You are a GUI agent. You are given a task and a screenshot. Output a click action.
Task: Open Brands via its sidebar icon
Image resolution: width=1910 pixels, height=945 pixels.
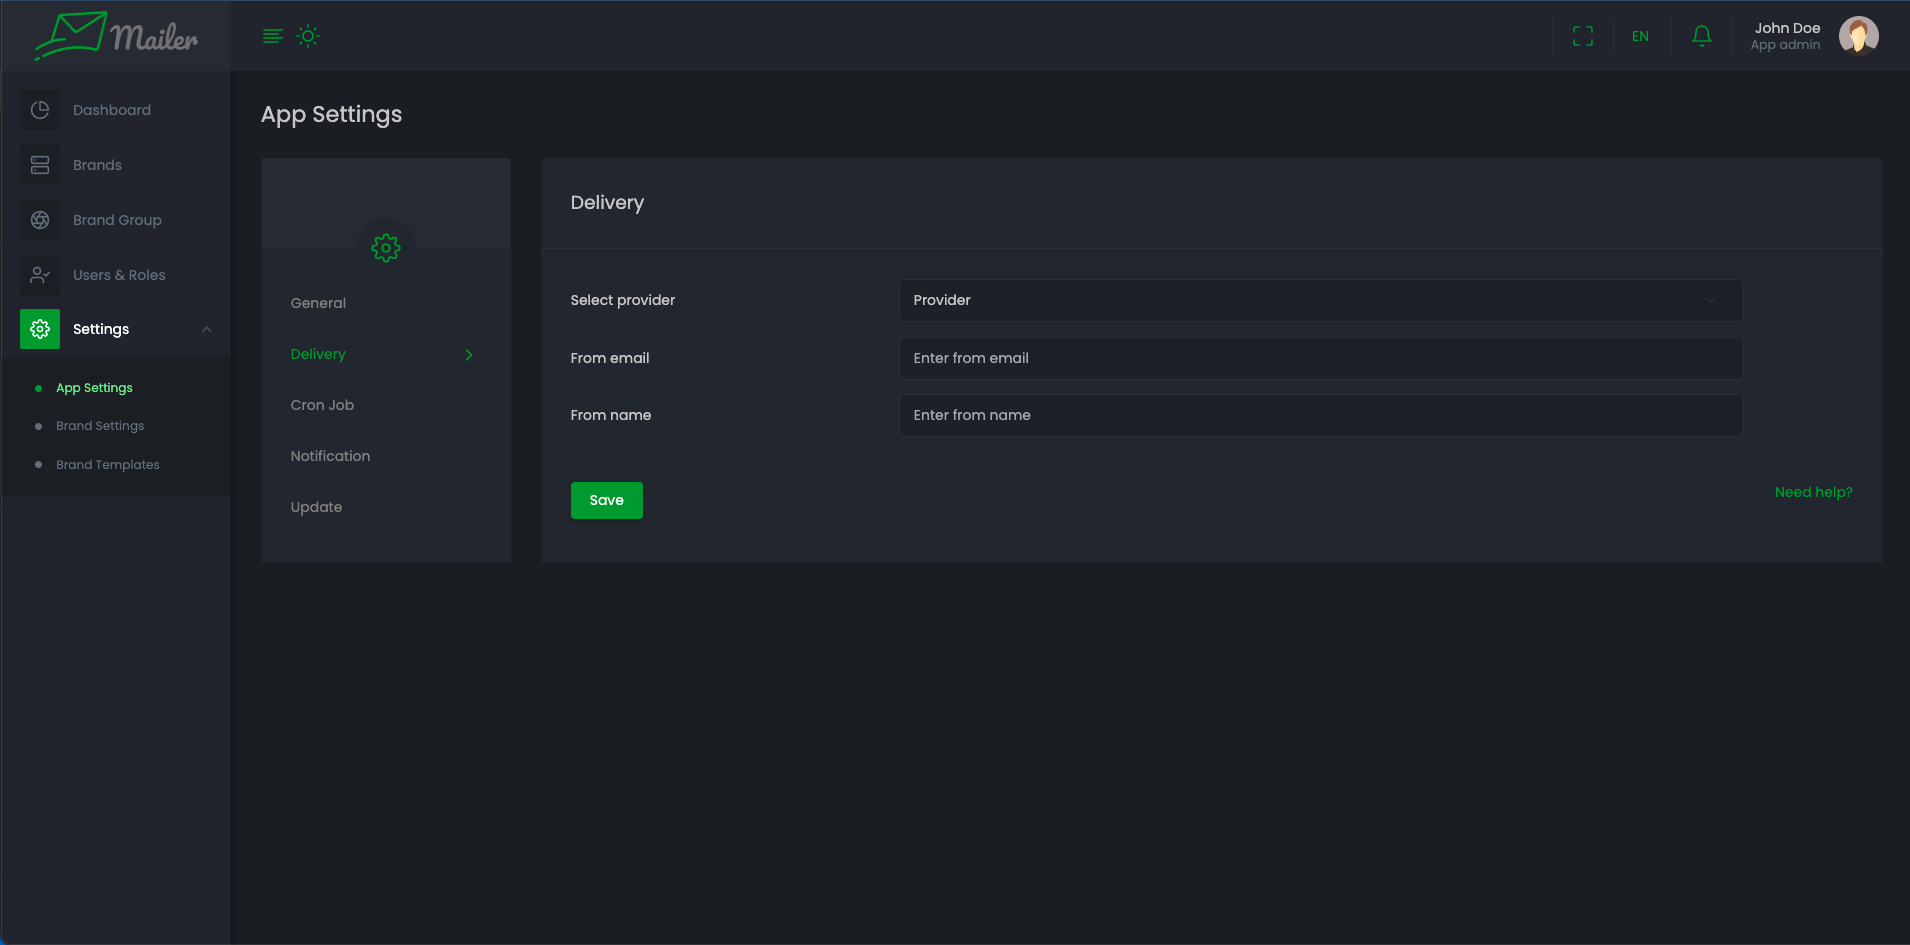tap(40, 165)
